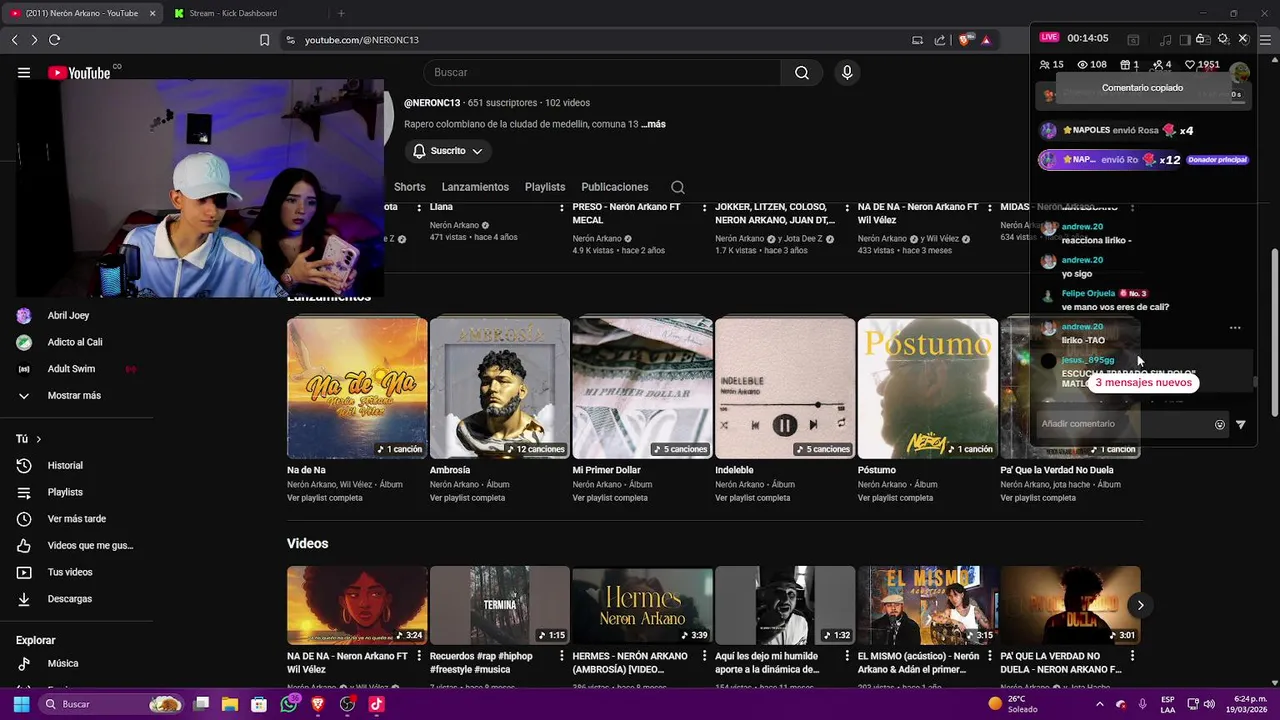Click the settings gear in live panel
The image size is (1280, 720).
tap(1223, 39)
